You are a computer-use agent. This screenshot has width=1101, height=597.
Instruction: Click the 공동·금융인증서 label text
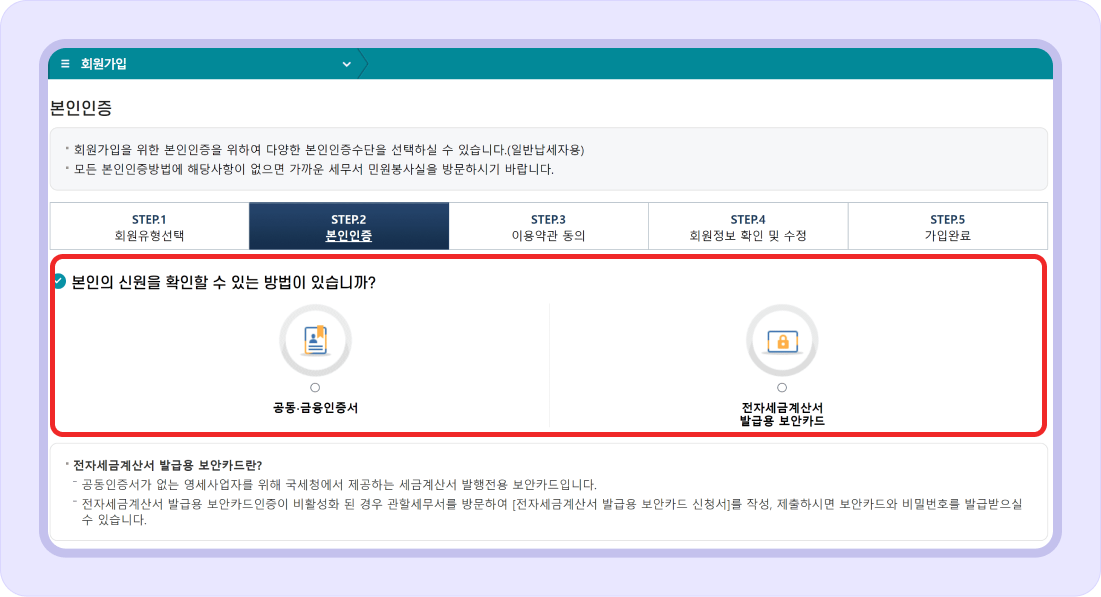[316, 406]
